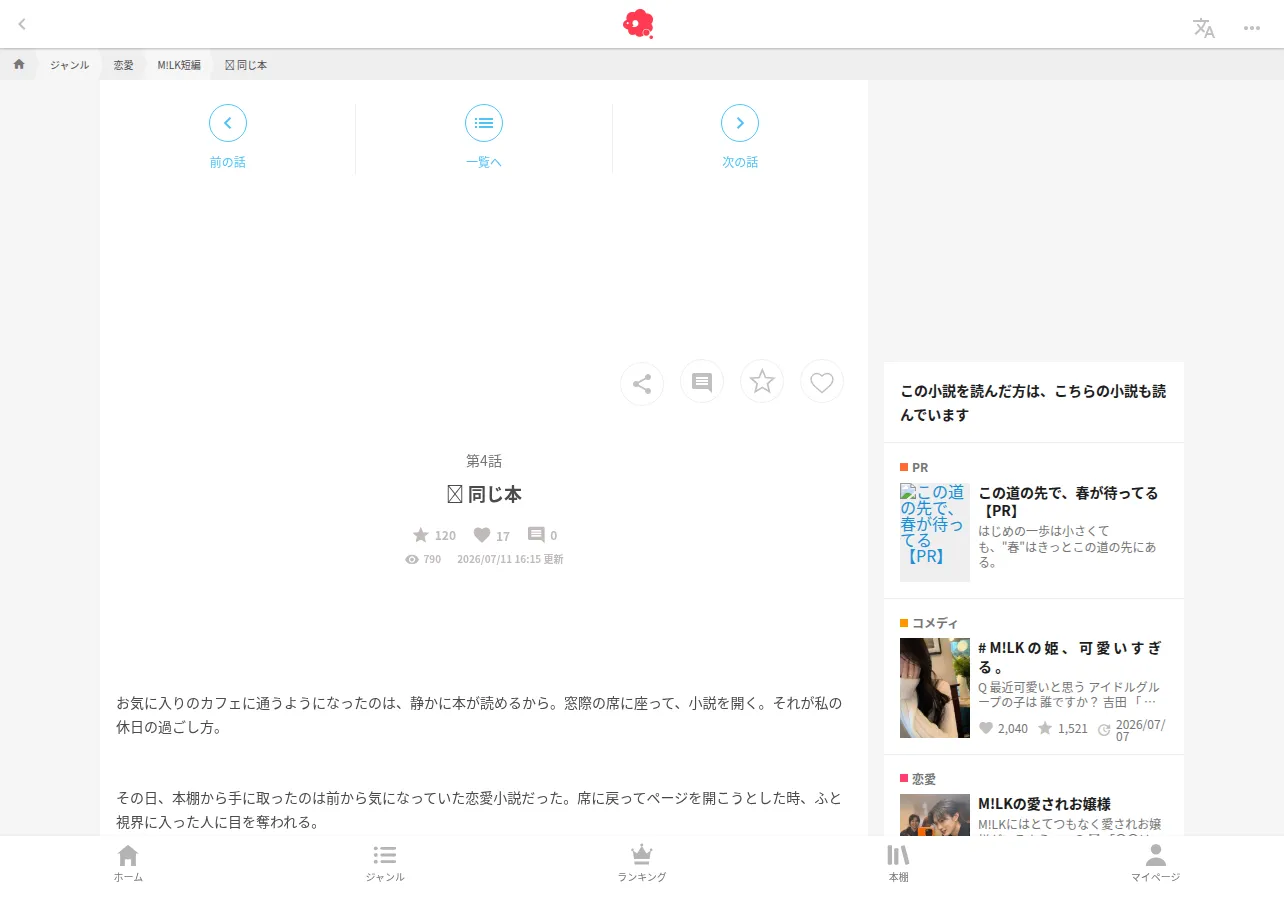Viewport: 1284px width, 900px height.
Task: Toggle heart like button
Action: point(822,381)
